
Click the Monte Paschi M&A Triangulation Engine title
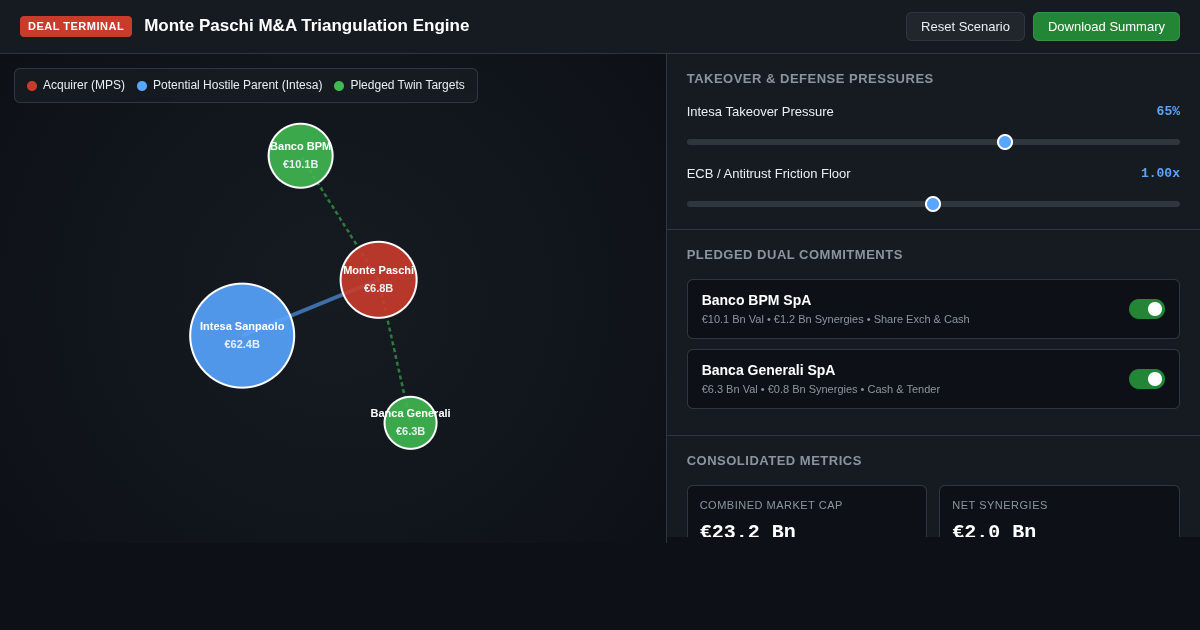(307, 26)
